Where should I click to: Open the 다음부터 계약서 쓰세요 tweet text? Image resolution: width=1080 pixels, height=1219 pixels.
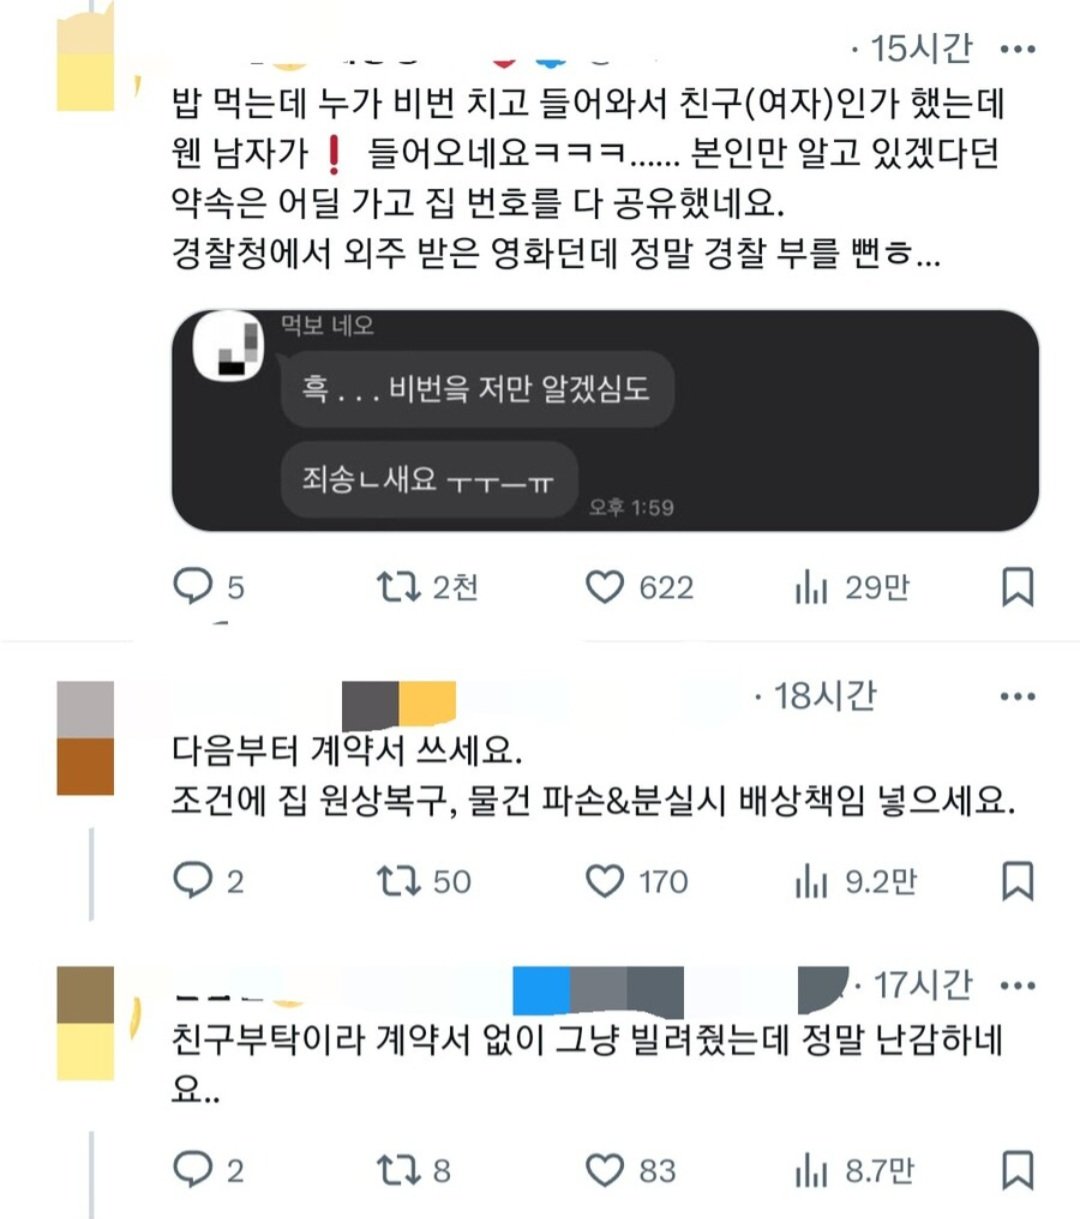[593, 775]
